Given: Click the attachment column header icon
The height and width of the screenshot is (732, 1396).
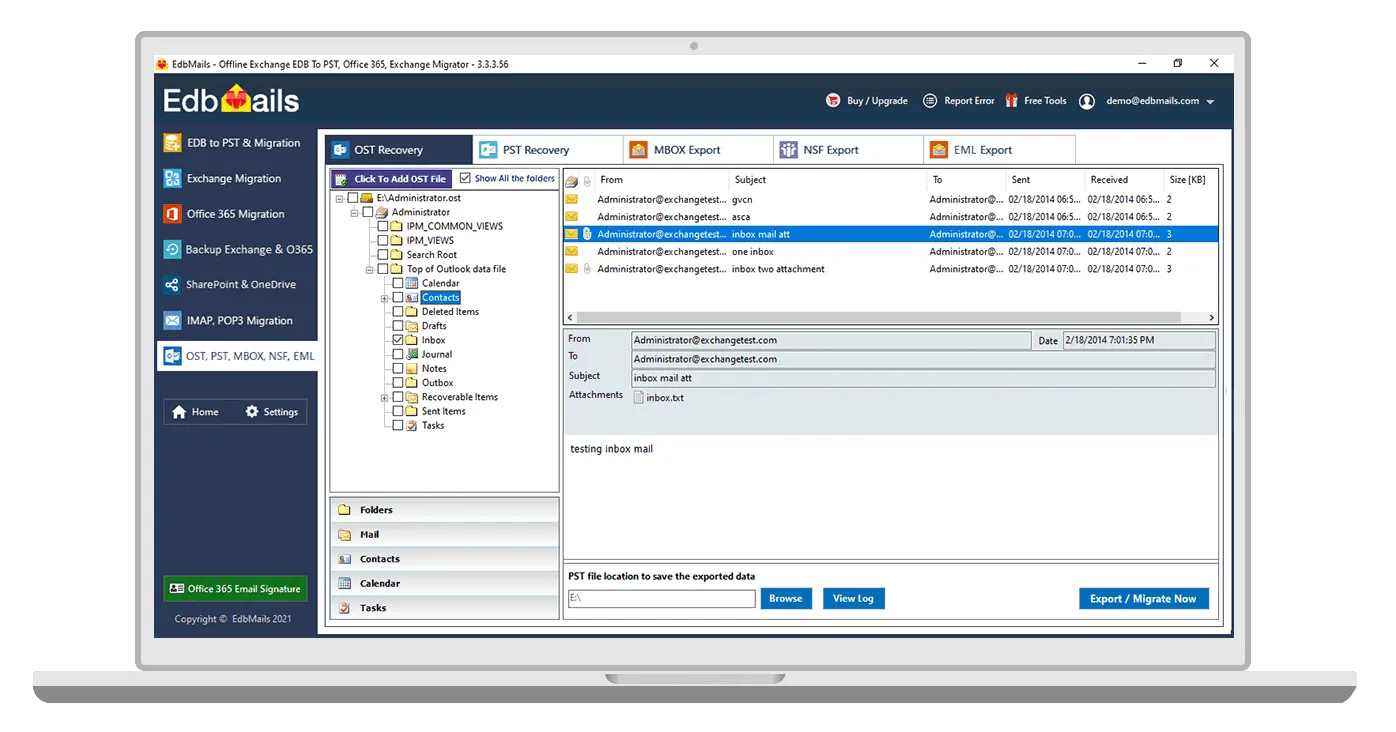Looking at the screenshot, I should [588, 181].
